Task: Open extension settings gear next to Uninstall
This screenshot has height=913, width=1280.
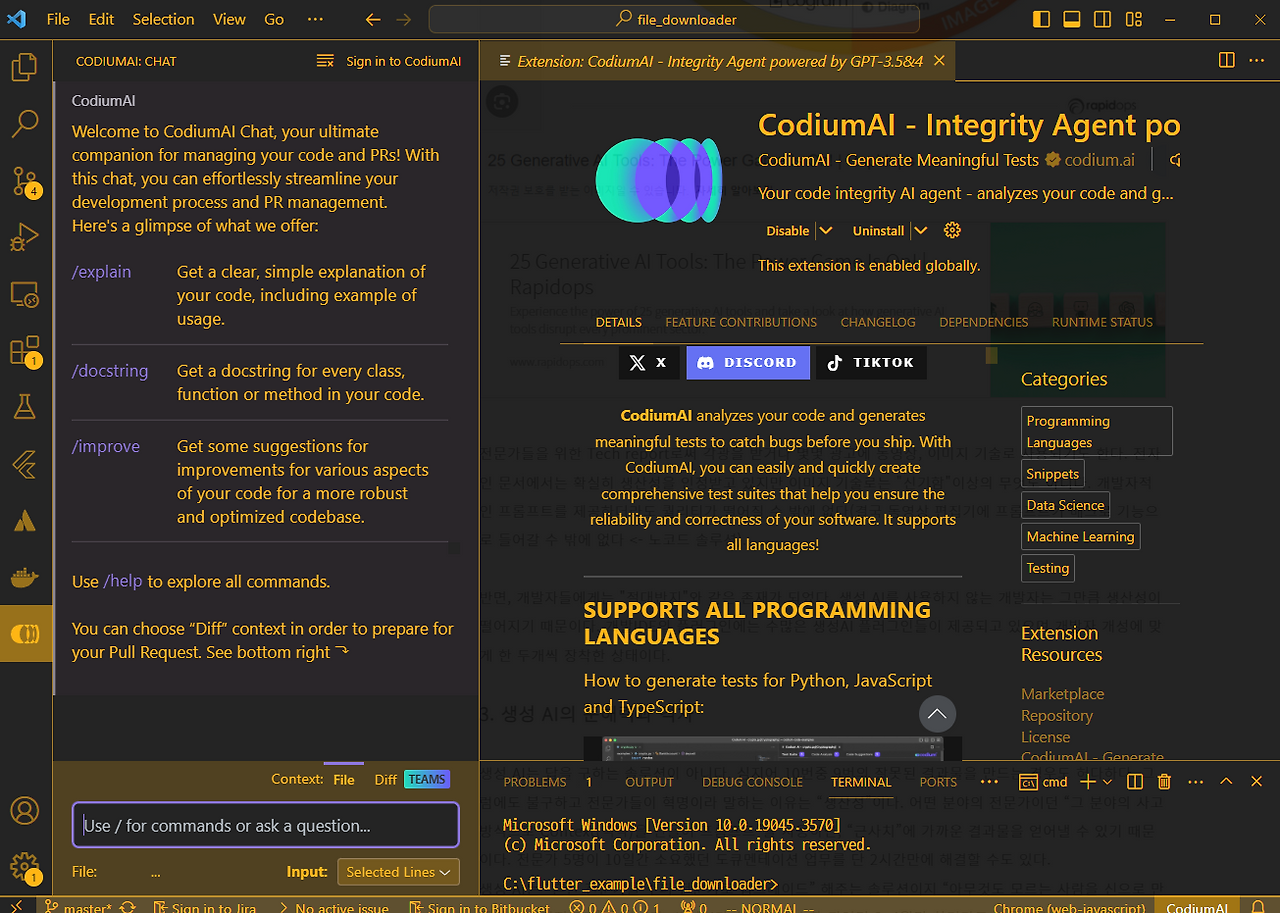Action: [952, 230]
